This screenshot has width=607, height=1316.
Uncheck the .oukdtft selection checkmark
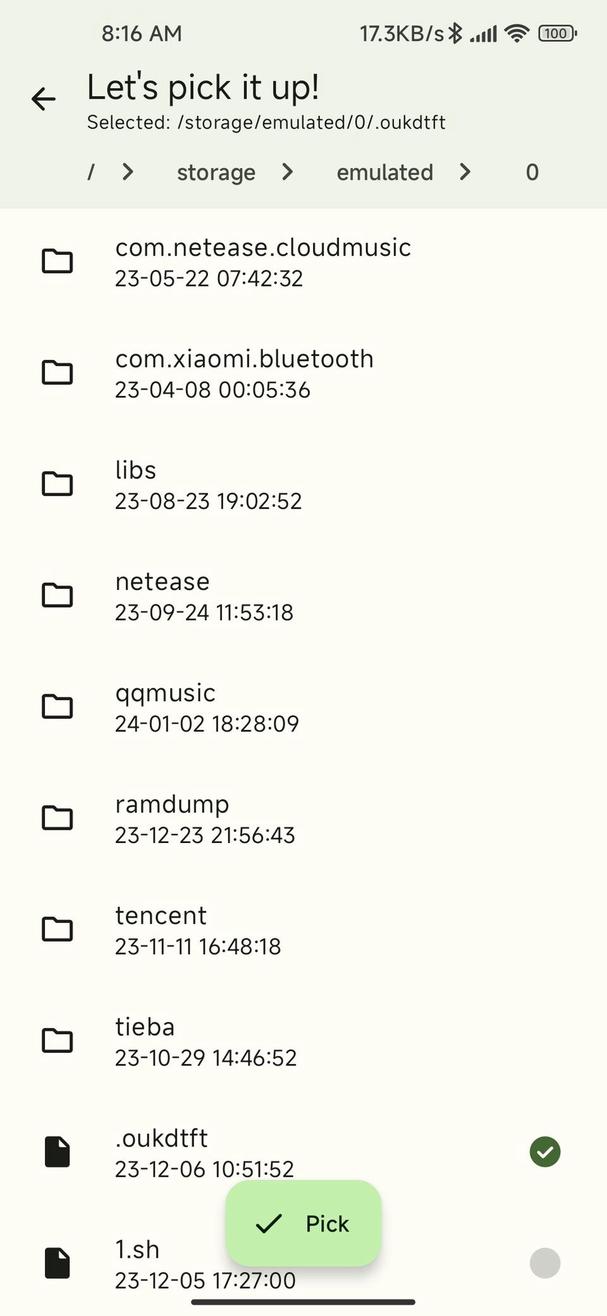tap(545, 1152)
